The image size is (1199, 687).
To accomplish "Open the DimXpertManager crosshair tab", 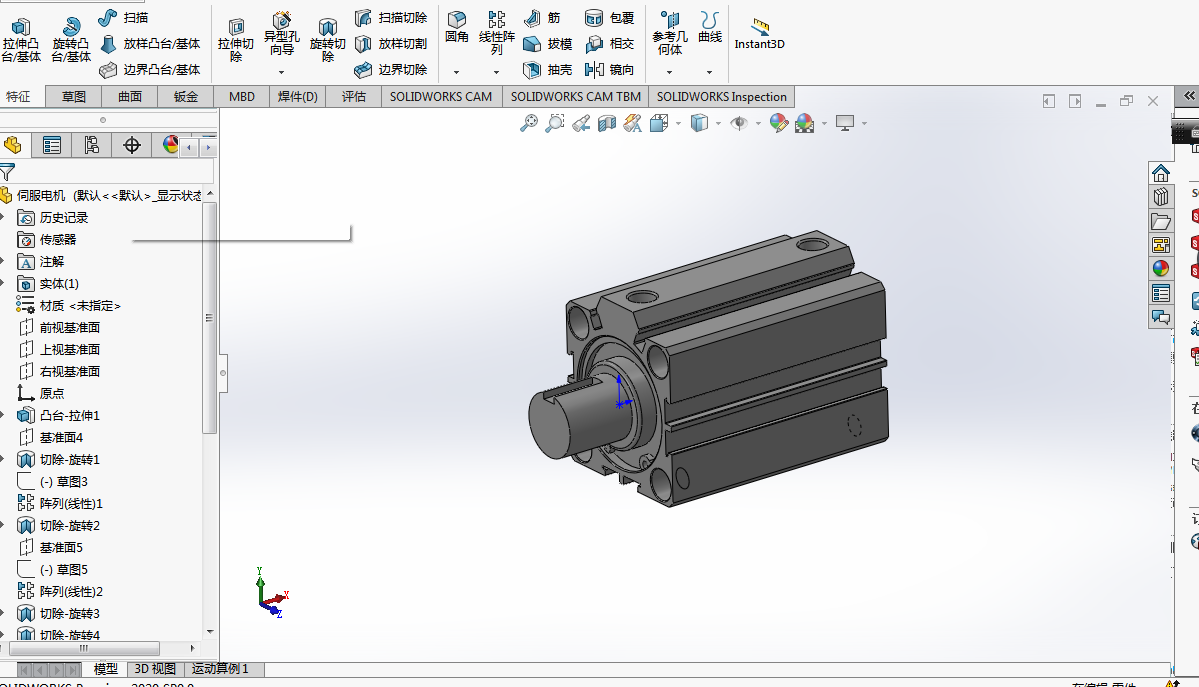I will point(132,145).
